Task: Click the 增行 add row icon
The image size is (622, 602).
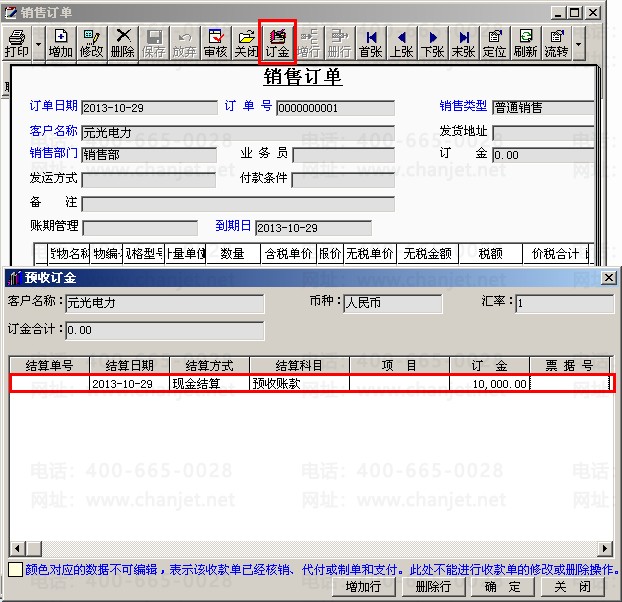Action: coord(309,43)
